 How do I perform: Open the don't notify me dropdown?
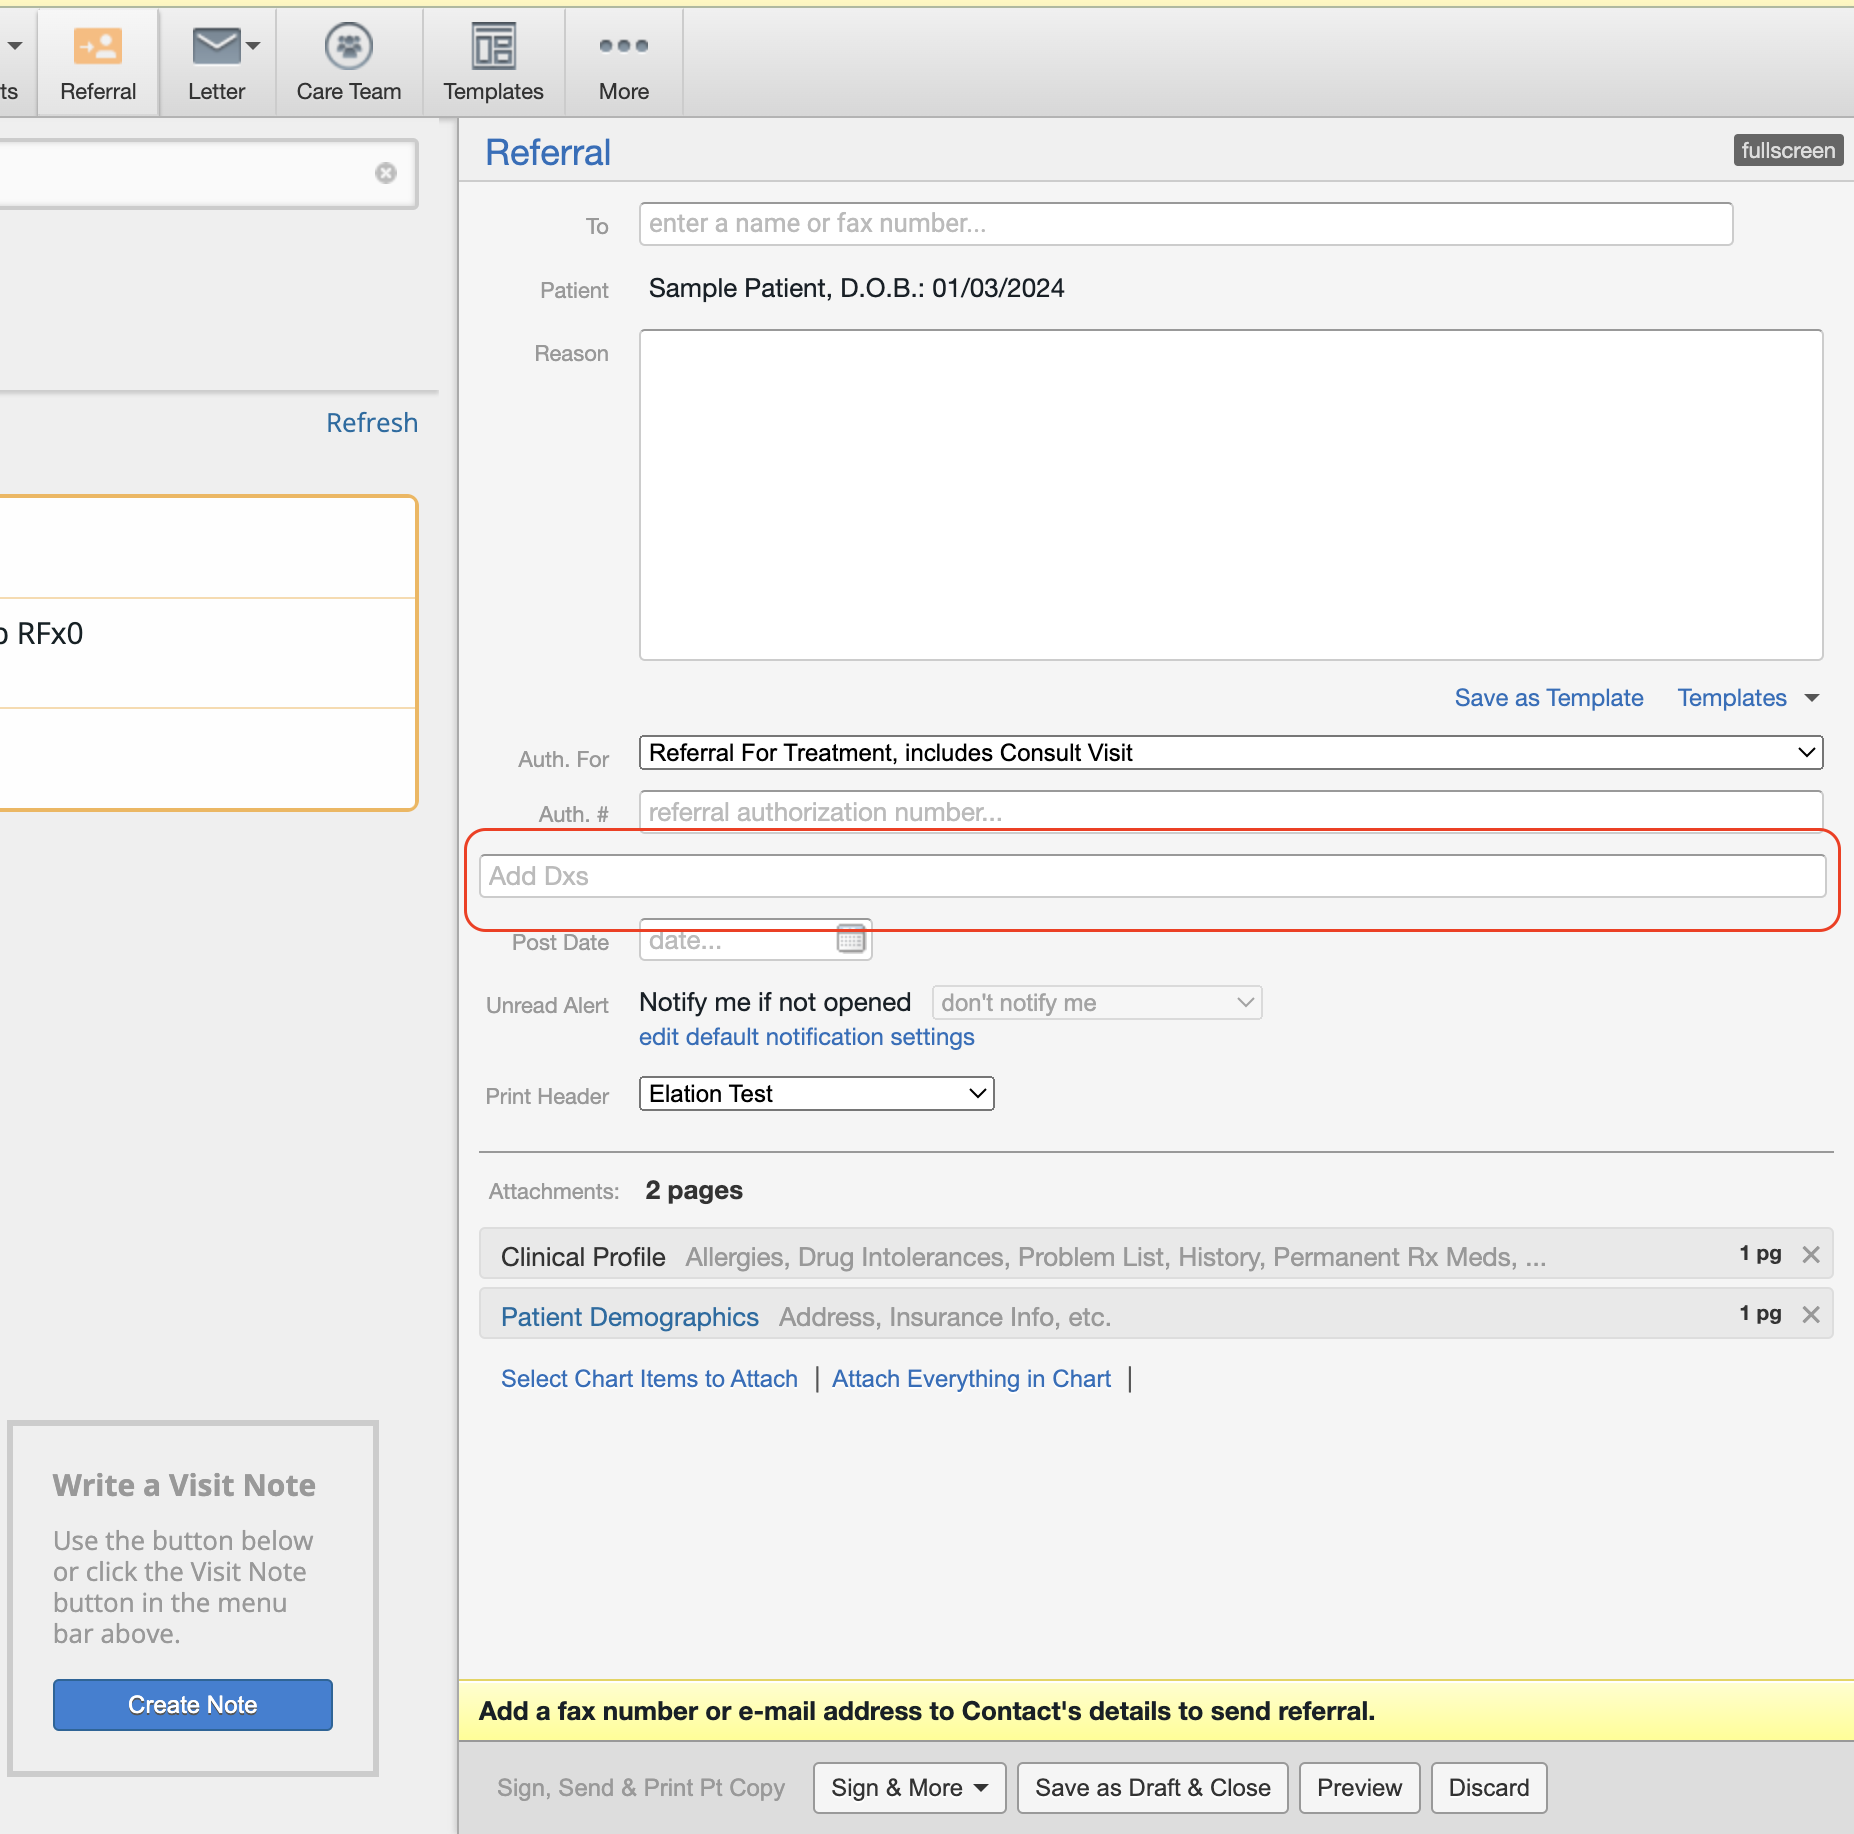pos(1097,1003)
